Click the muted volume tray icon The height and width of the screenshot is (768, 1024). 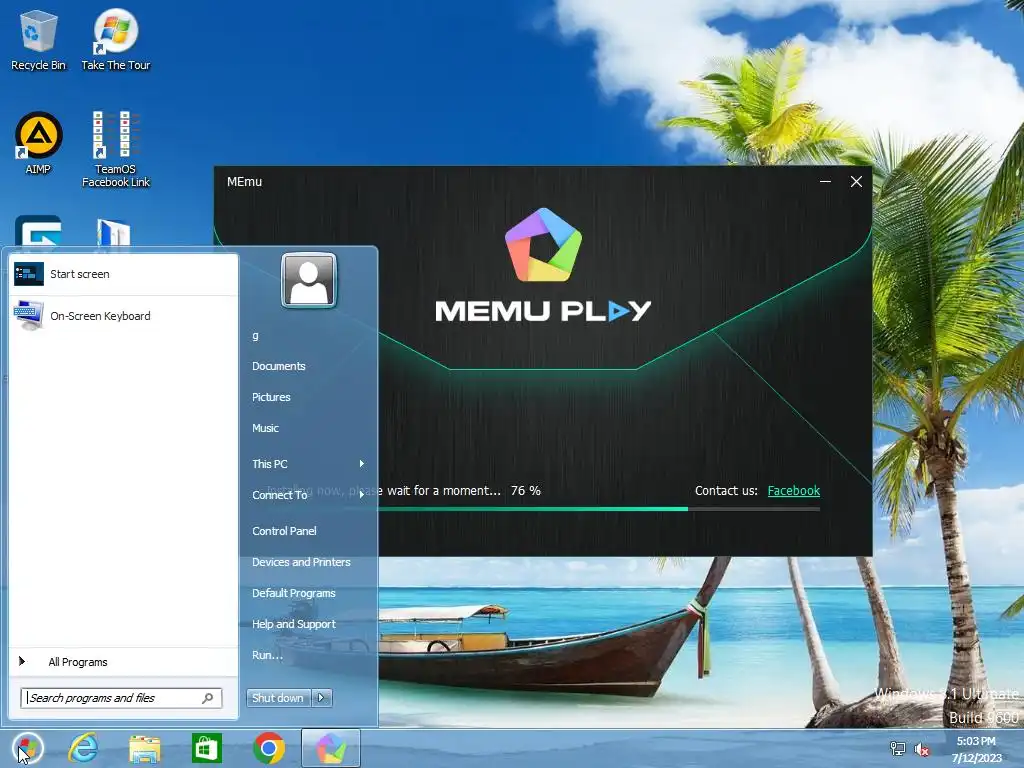pyautogui.click(x=921, y=749)
